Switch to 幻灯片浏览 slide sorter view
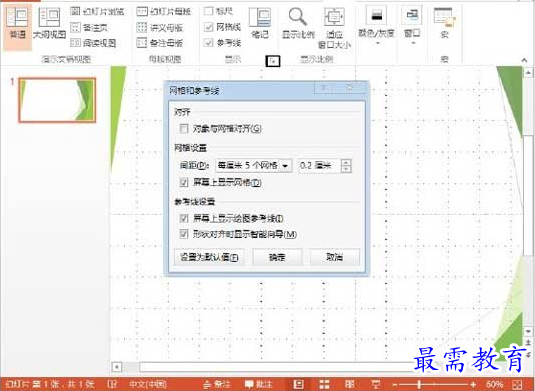 click(97, 11)
